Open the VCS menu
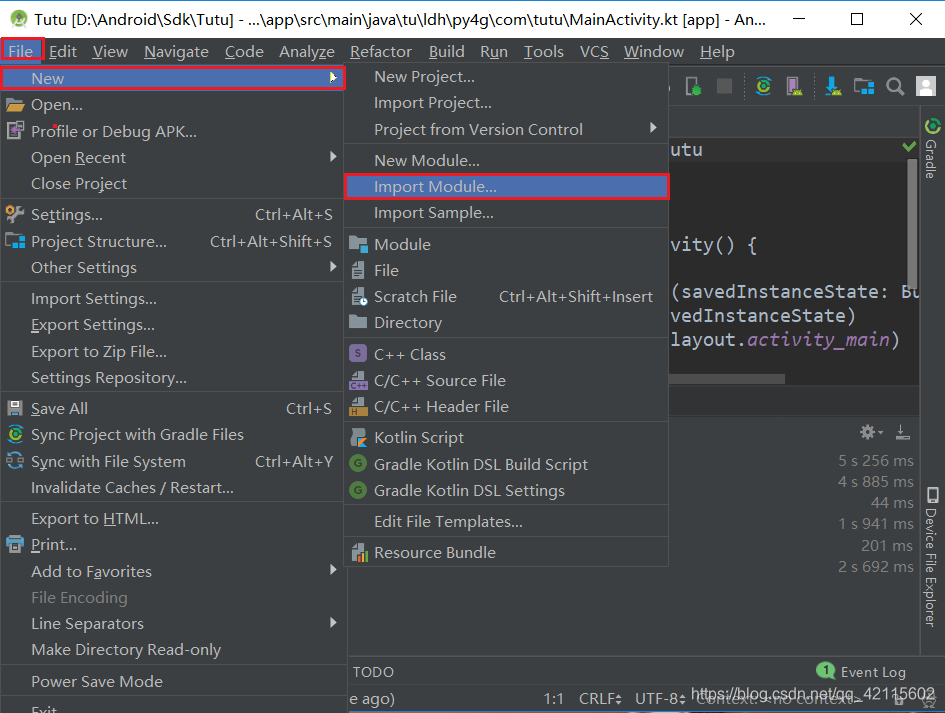Image resolution: width=945 pixels, height=713 pixels. coord(594,52)
